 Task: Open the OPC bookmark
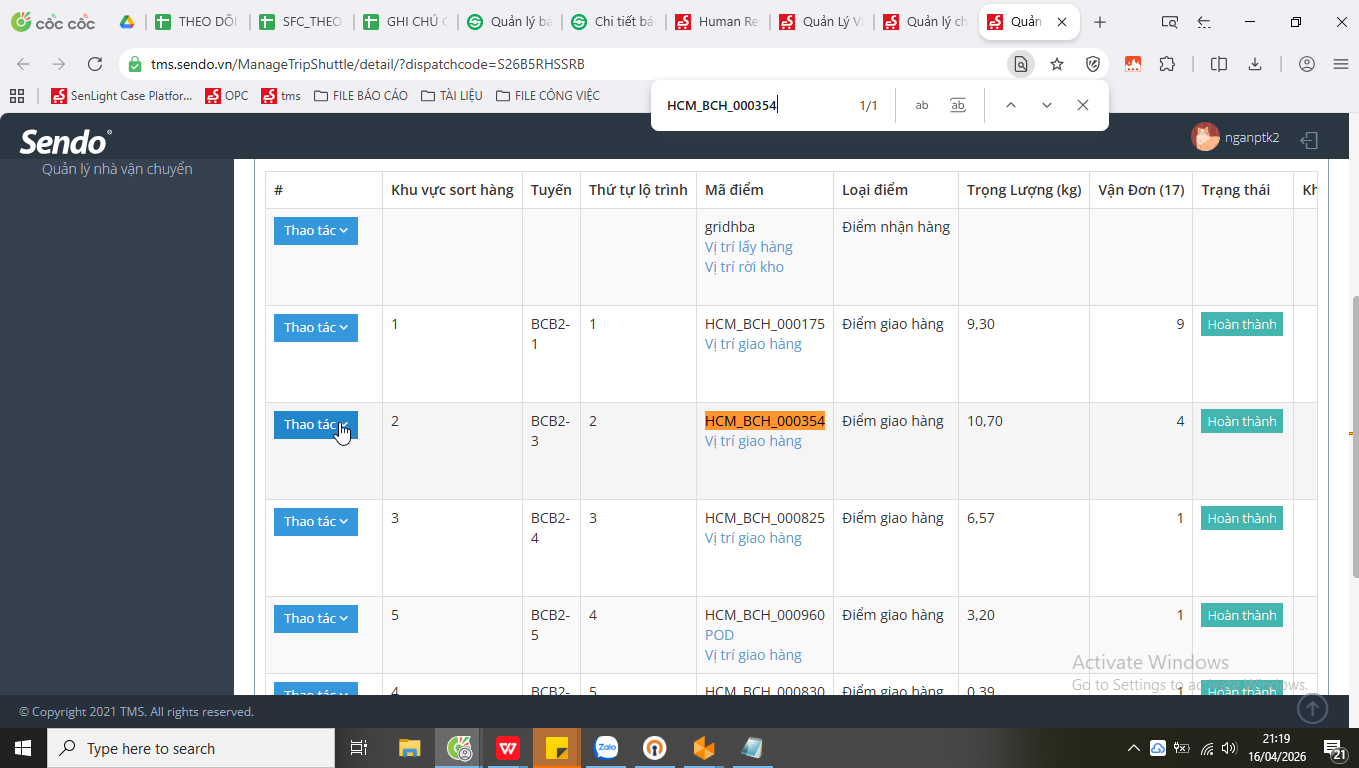click(x=227, y=96)
